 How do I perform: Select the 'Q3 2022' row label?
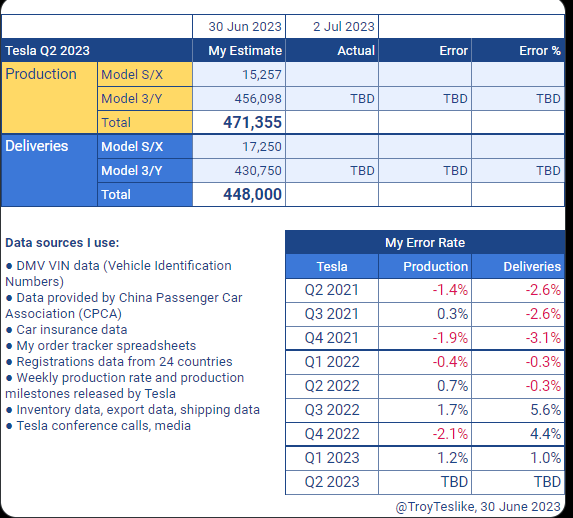332,410
